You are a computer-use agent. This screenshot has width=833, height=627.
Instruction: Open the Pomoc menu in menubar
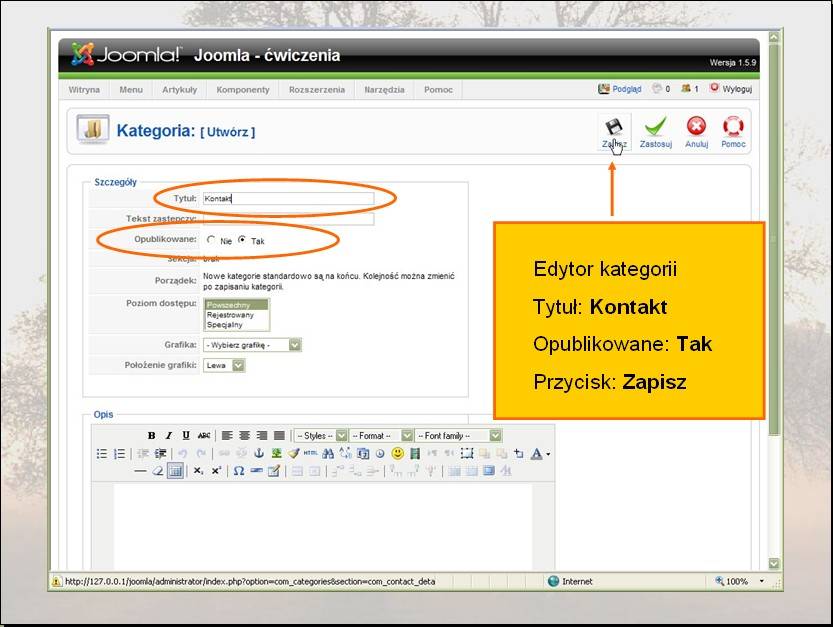(438, 90)
